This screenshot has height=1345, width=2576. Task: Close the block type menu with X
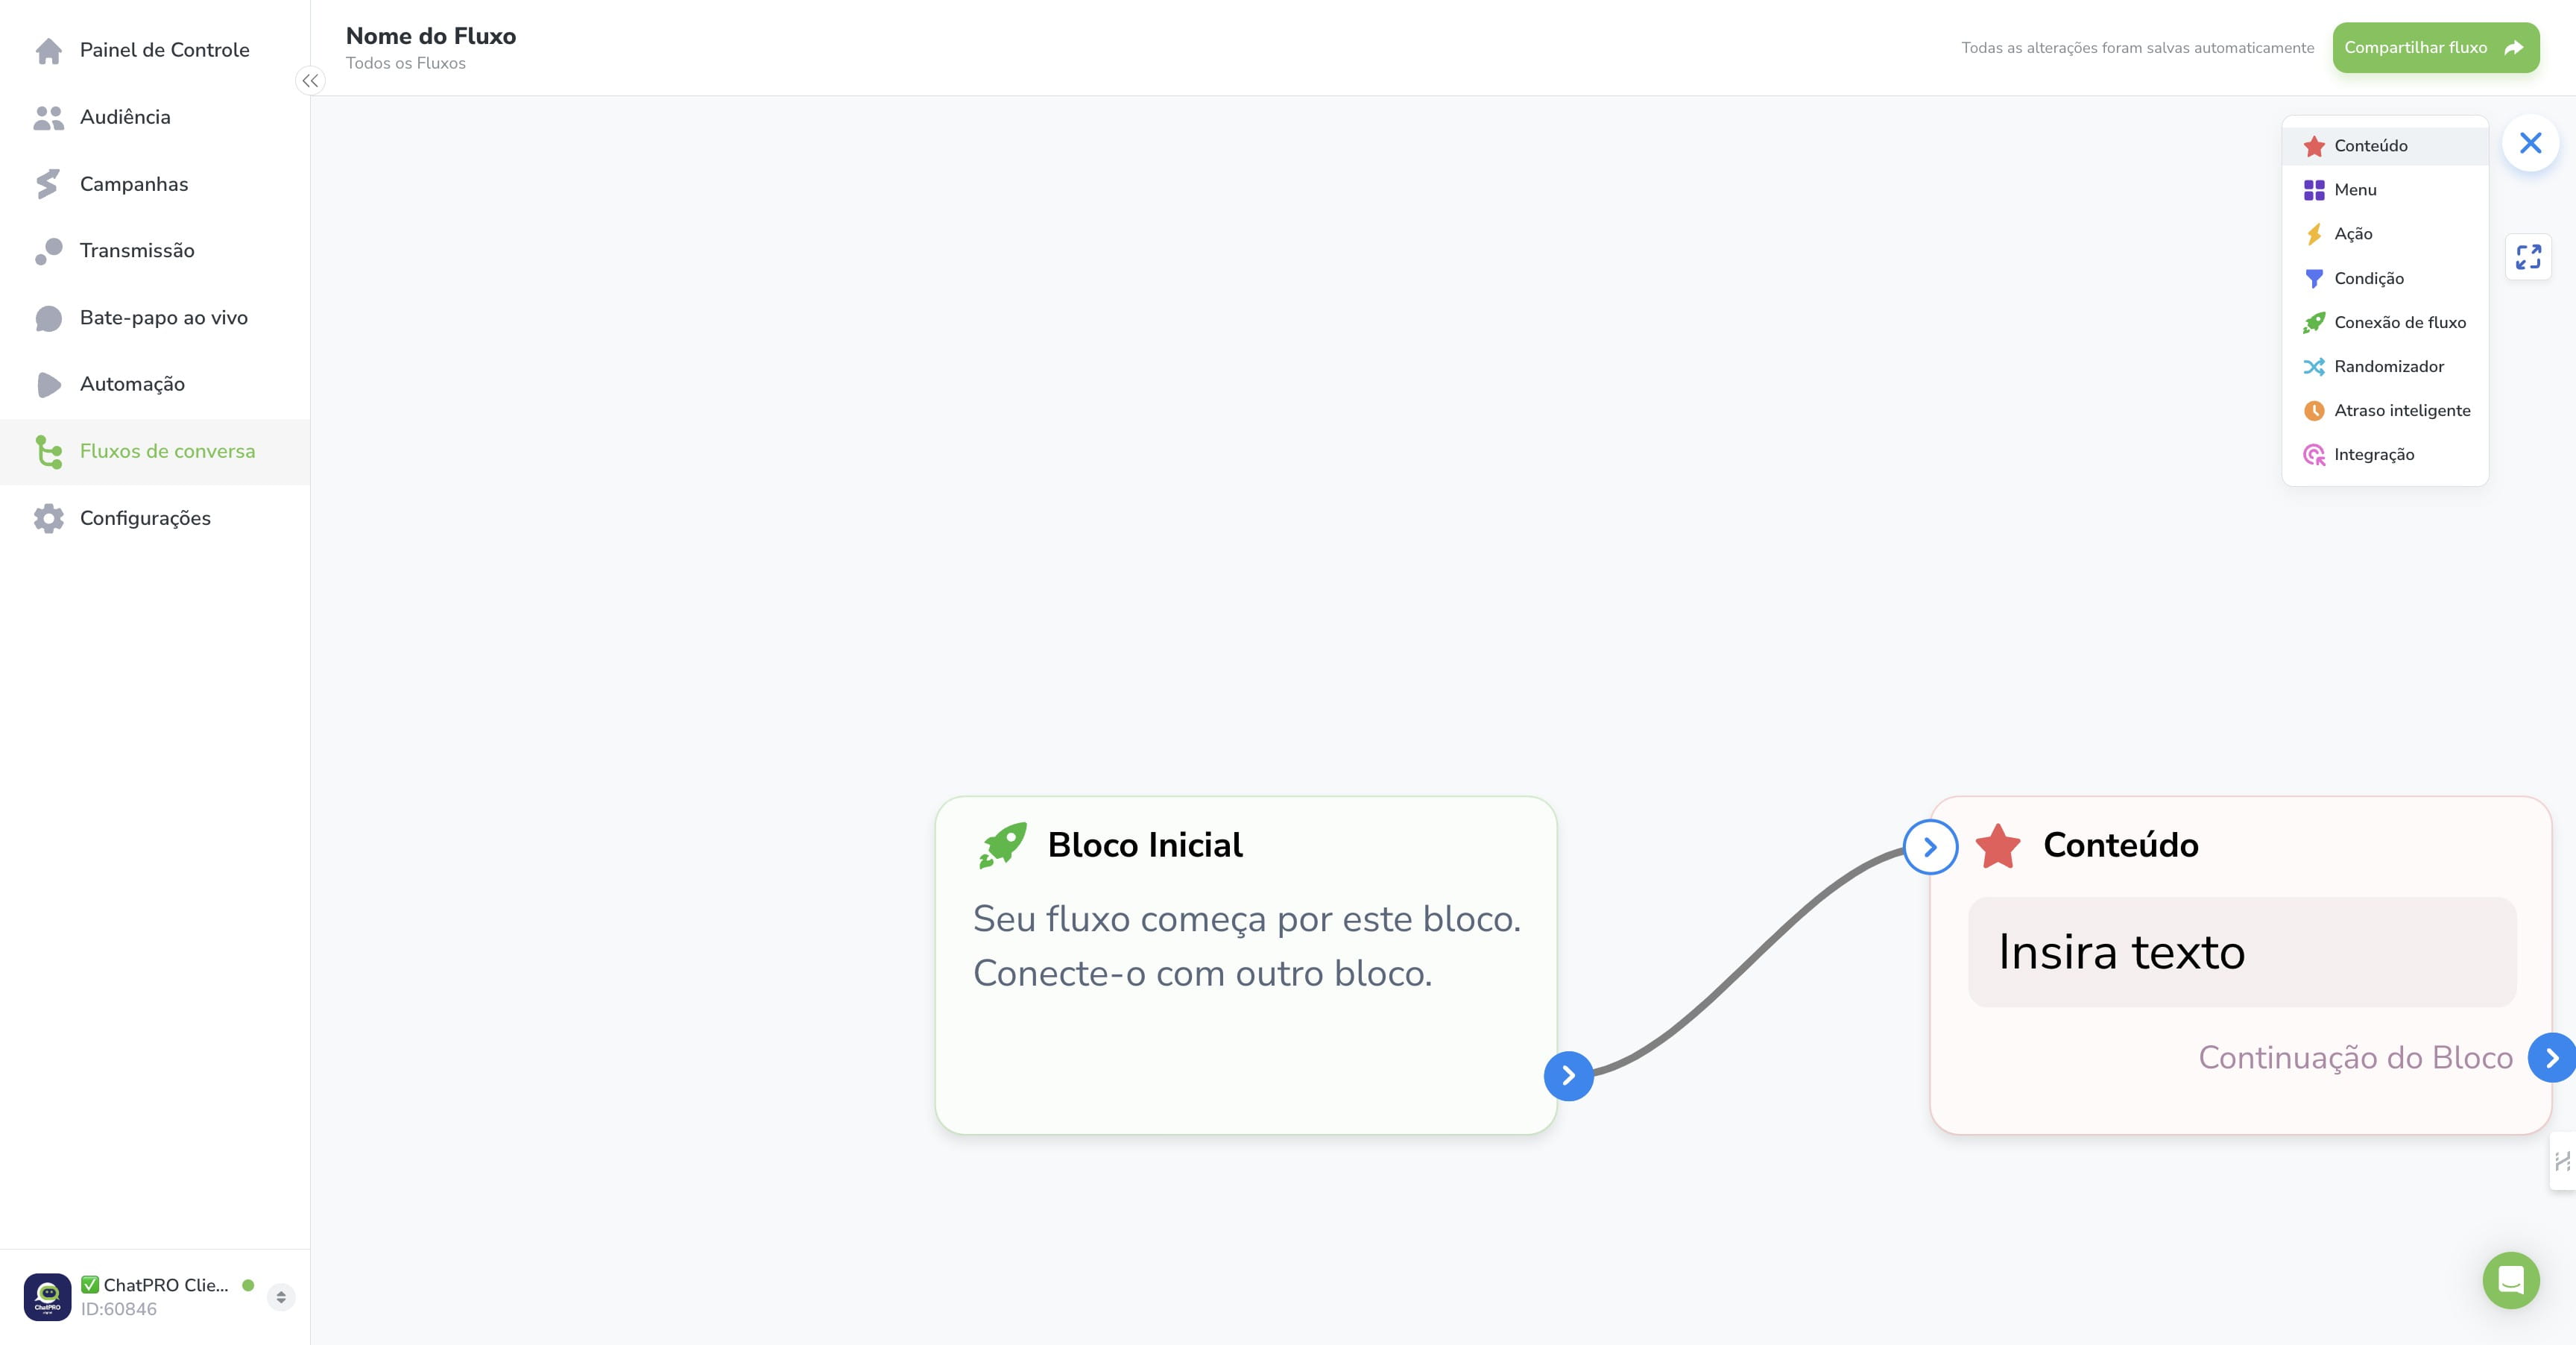point(2530,143)
